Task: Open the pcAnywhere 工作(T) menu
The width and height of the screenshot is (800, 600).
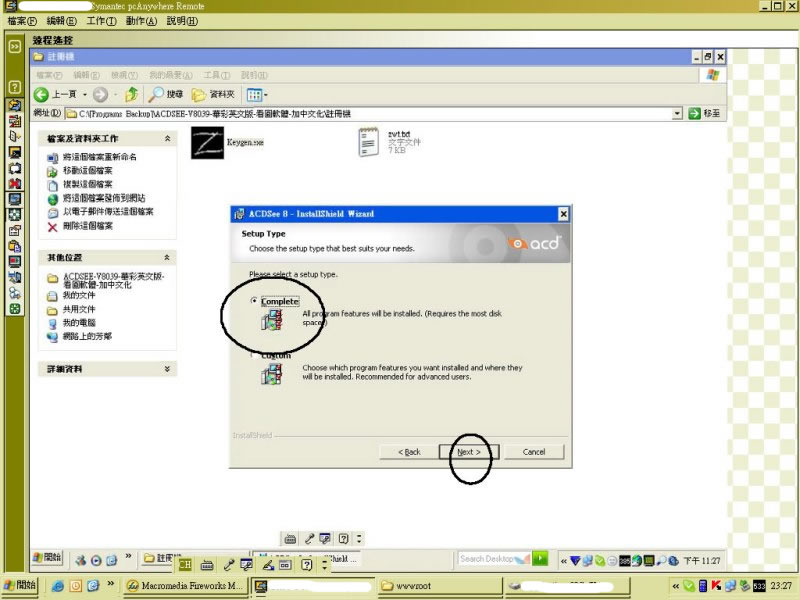Action: (x=102, y=21)
